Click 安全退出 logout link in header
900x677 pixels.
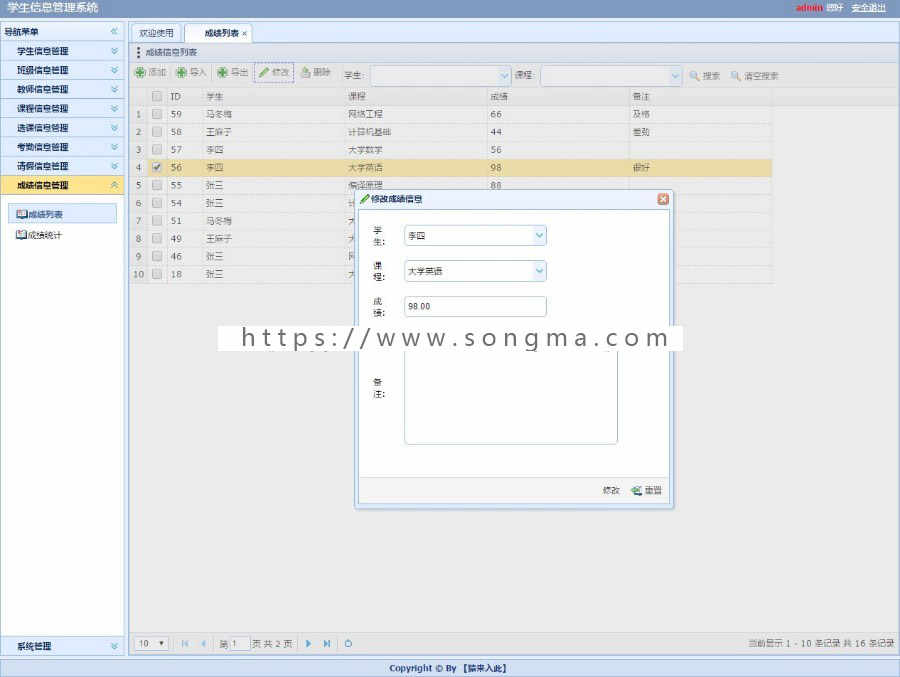click(868, 7)
